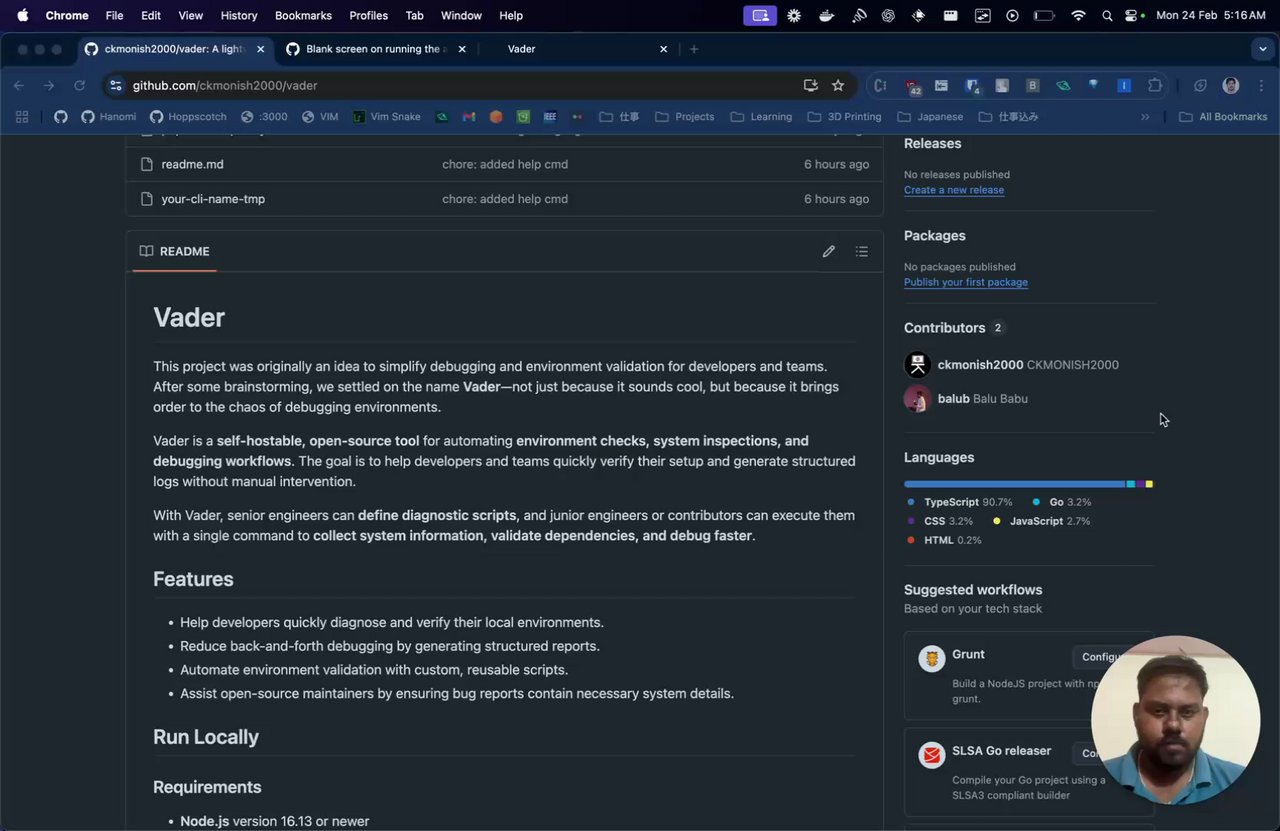Open the 3D Printing bookmark folder
The image size is (1280, 831).
844,117
